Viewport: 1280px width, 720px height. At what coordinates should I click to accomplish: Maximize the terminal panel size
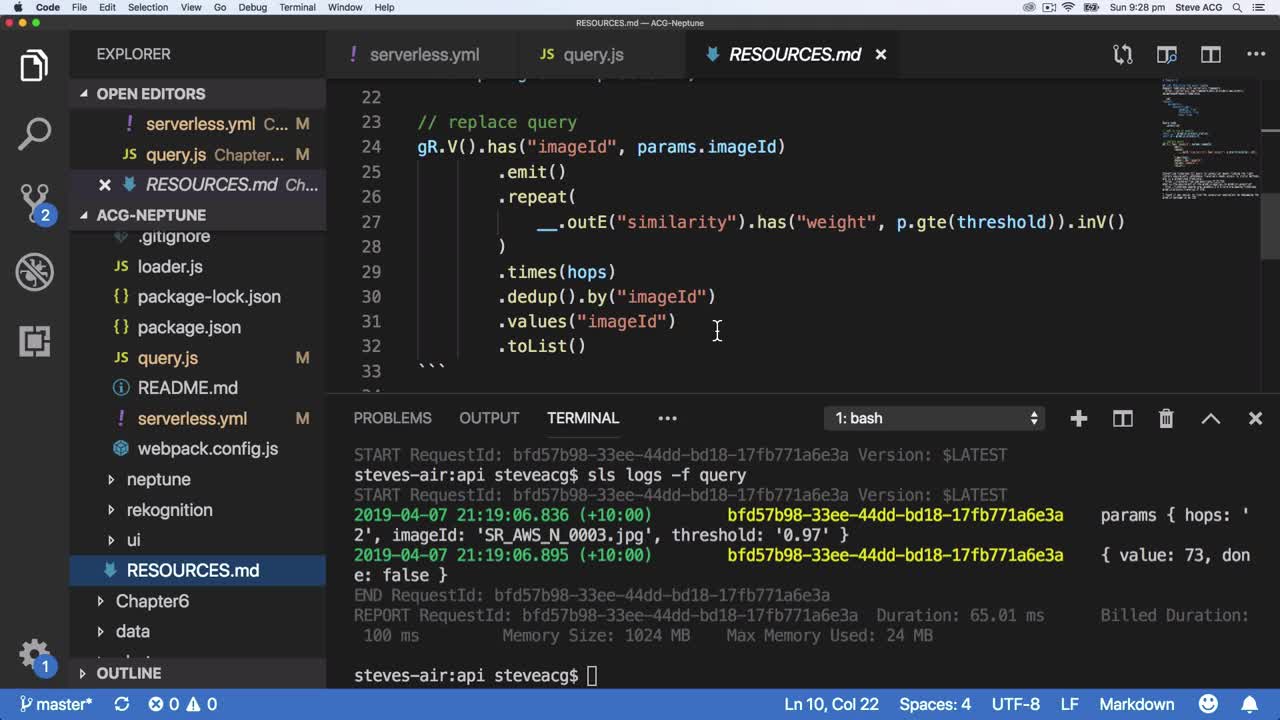1210,418
